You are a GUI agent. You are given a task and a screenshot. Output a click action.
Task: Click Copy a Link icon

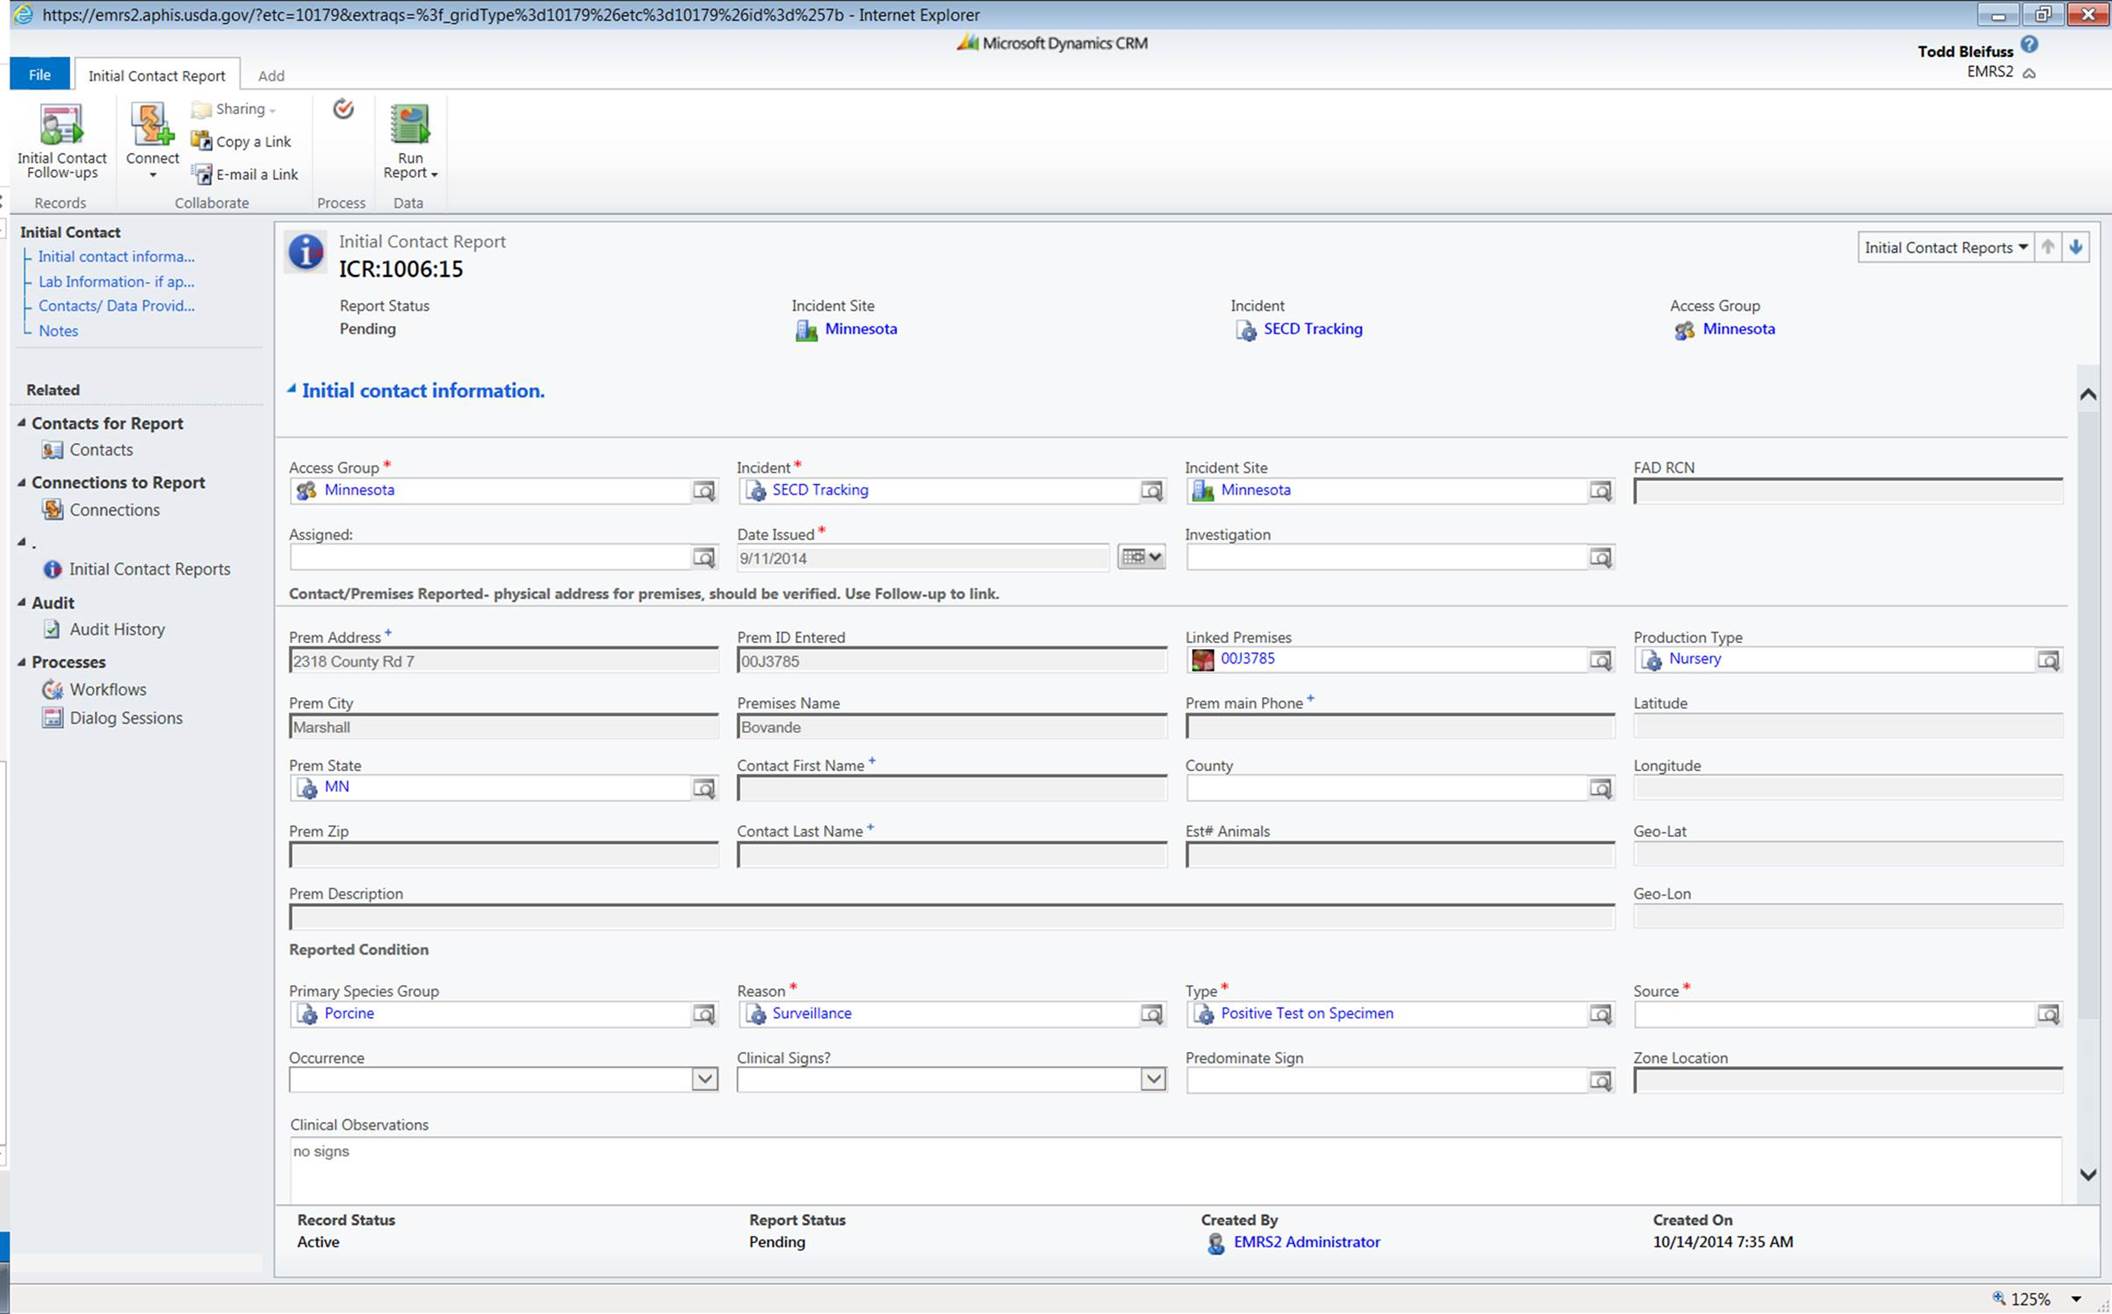[x=202, y=141]
